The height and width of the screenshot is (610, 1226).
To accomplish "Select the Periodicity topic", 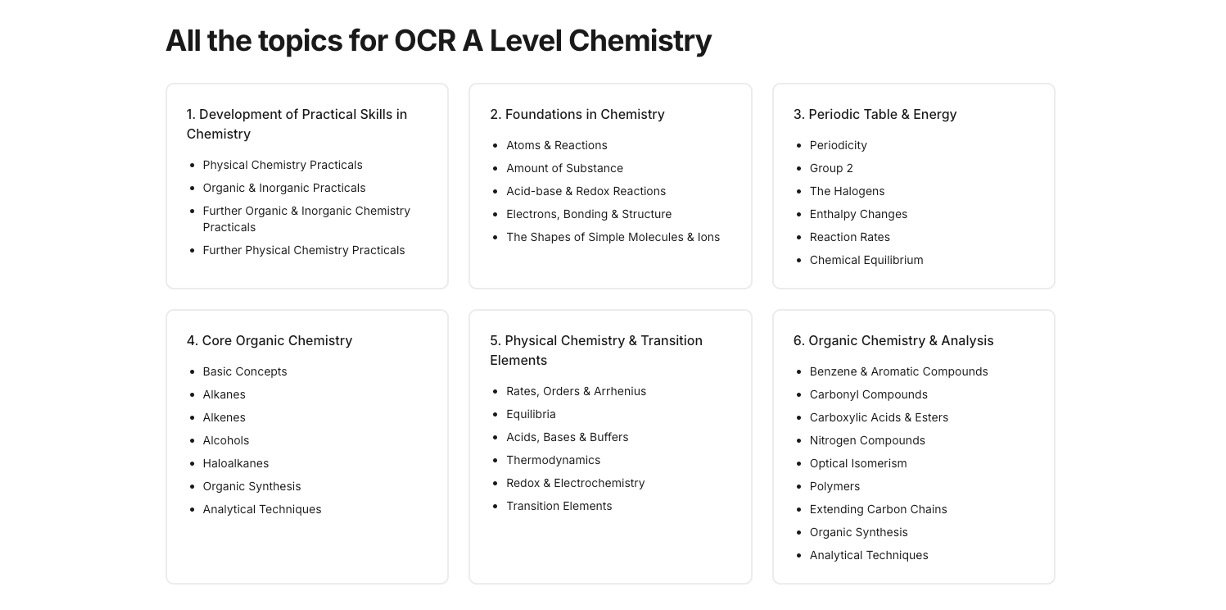I will pos(838,145).
